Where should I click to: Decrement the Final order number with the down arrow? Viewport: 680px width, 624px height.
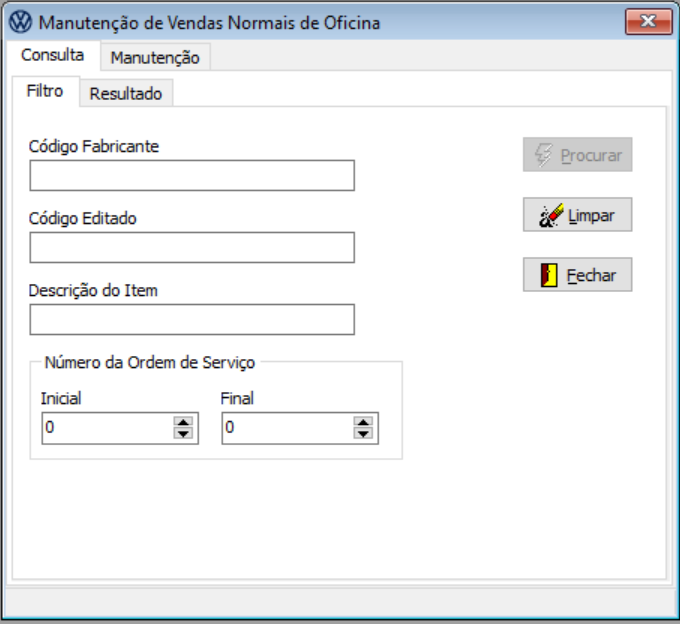click(364, 434)
